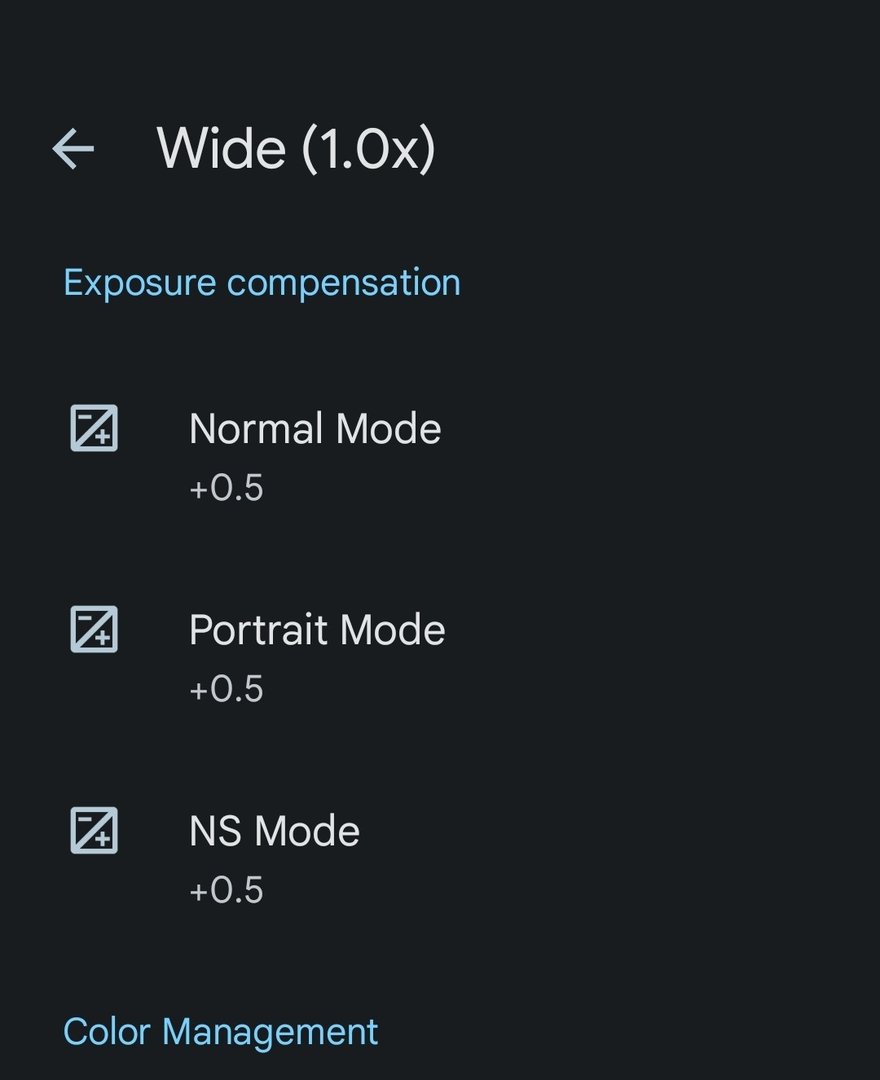Tap the Normal Mode label text

point(315,429)
